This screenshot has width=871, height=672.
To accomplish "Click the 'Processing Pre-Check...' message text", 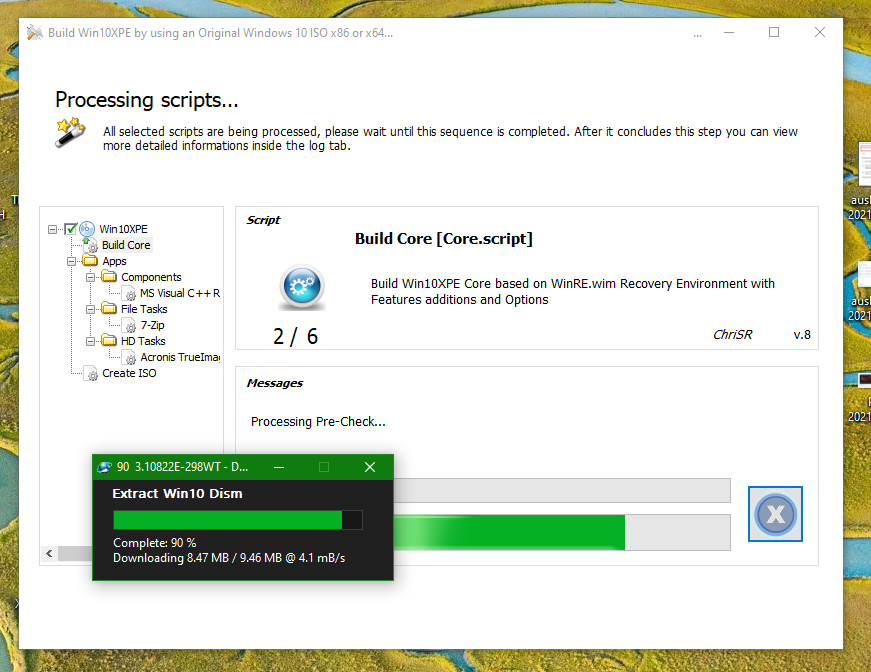I will 318,422.
